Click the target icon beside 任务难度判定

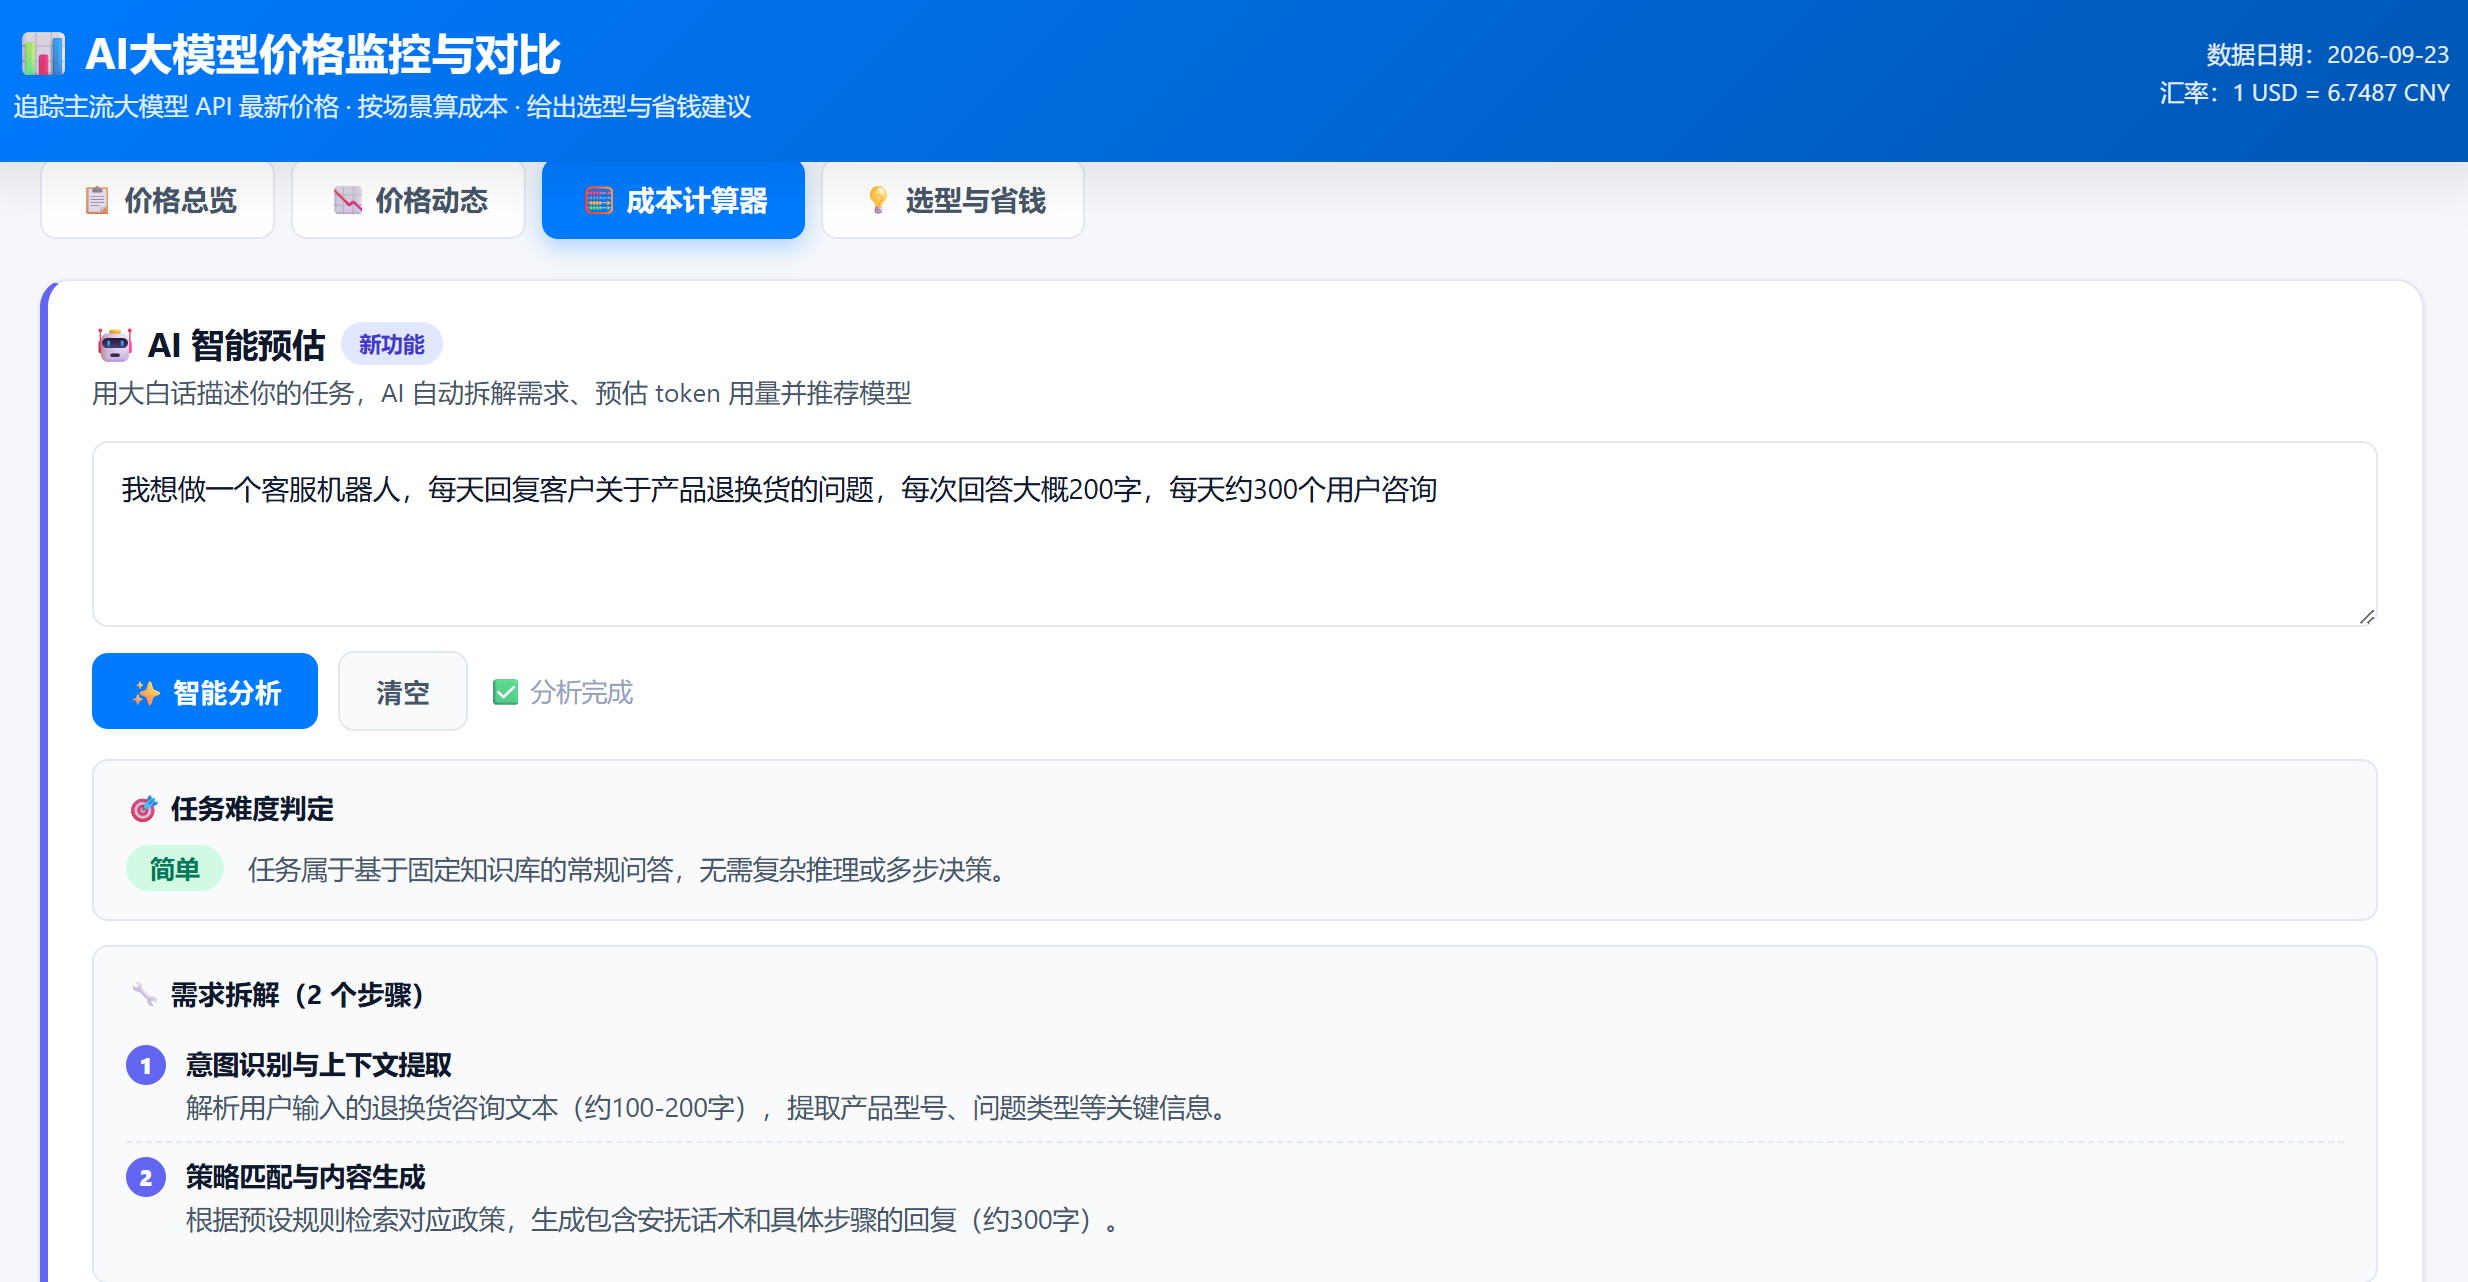144,809
